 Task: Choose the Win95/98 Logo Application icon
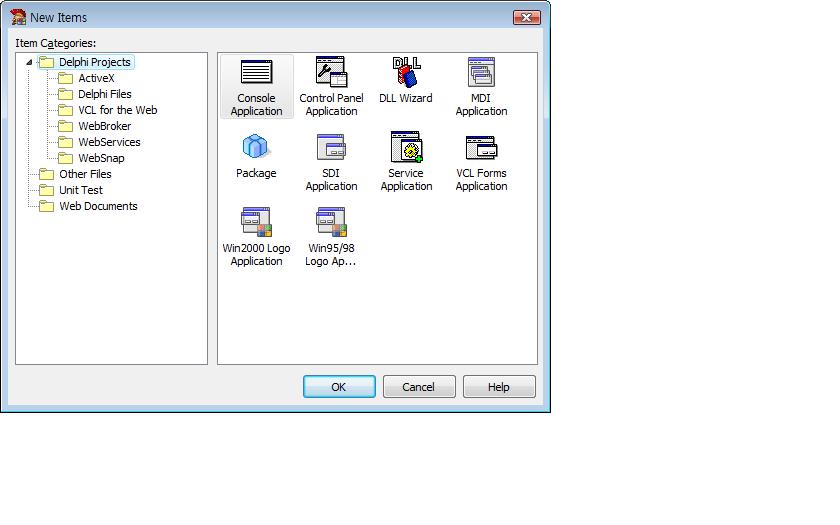[x=331, y=223]
